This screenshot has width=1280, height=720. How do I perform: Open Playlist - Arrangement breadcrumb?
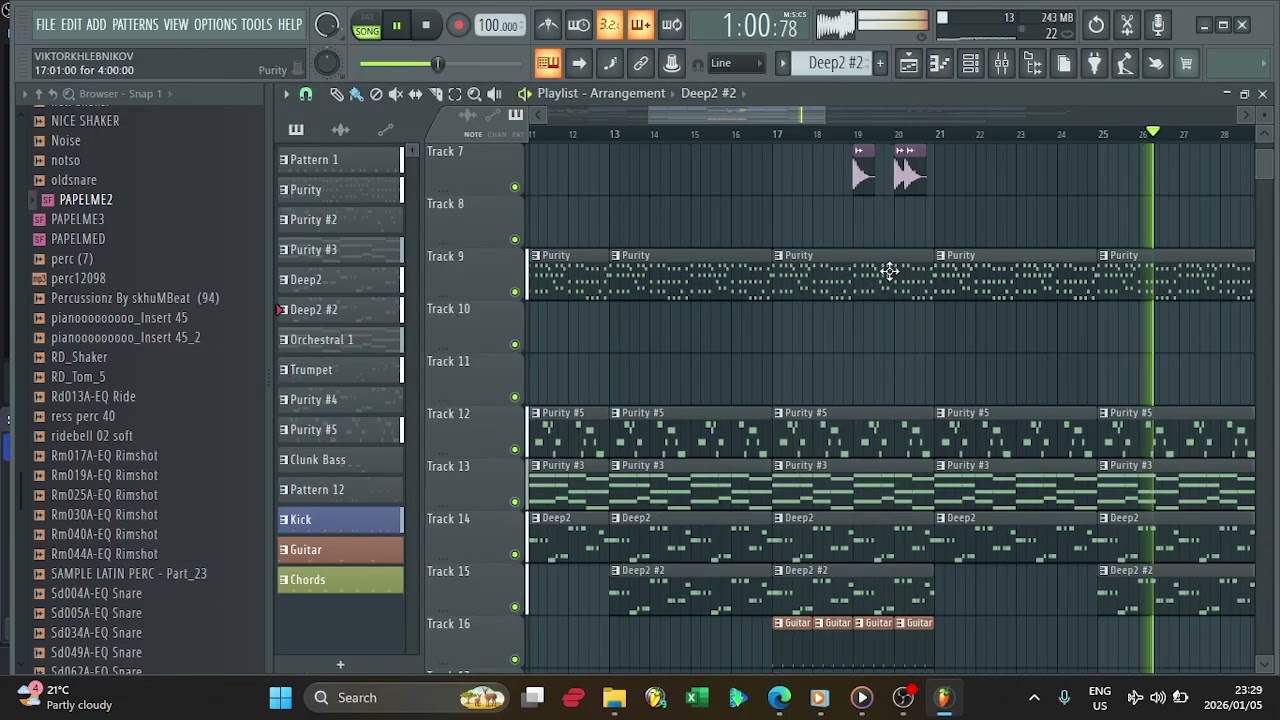pyautogui.click(x=601, y=93)
